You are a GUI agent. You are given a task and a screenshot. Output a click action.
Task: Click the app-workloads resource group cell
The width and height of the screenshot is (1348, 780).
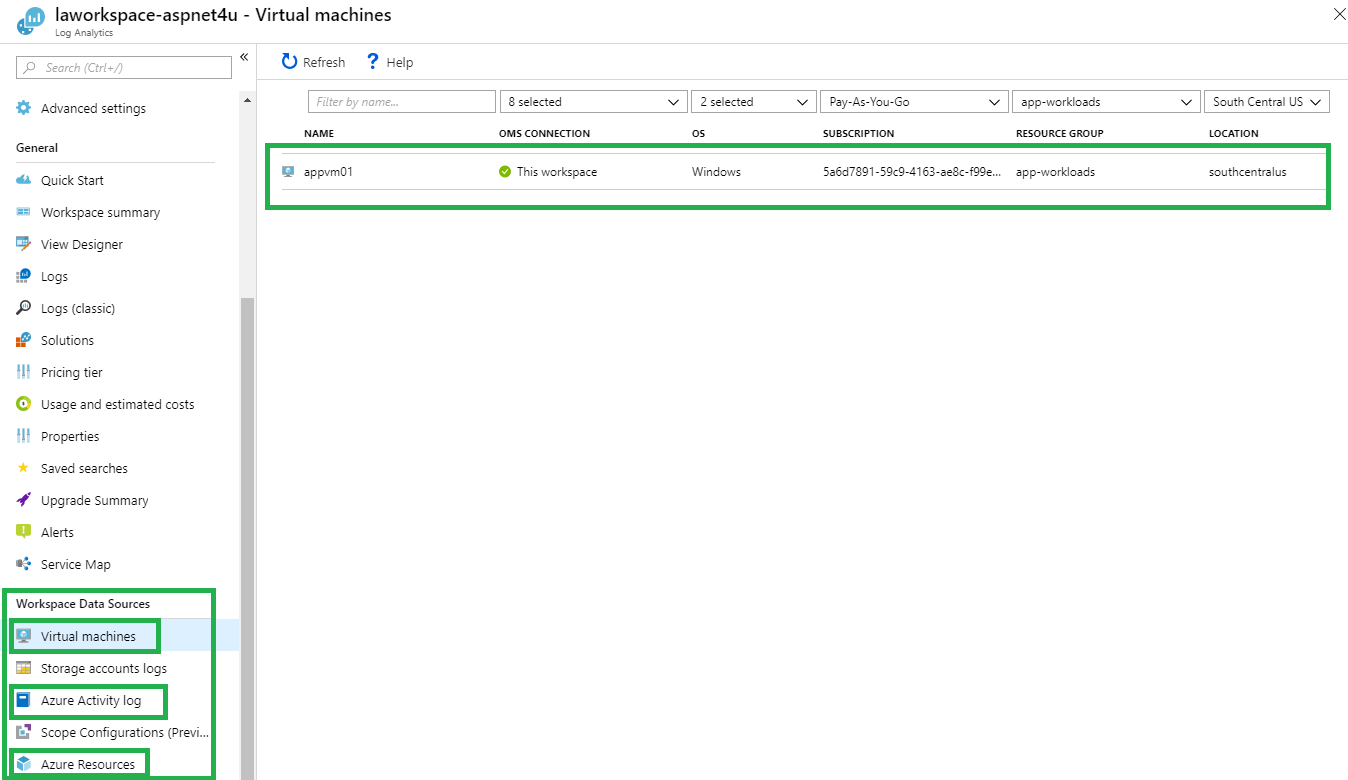click(x=1055, y=172)
